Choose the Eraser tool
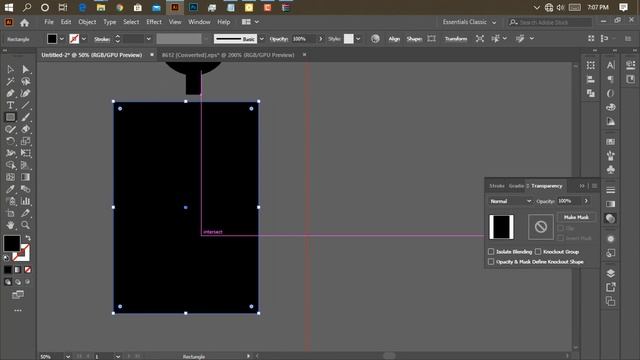This screenshot has width=640, height=360. click(x=25, y=129)
